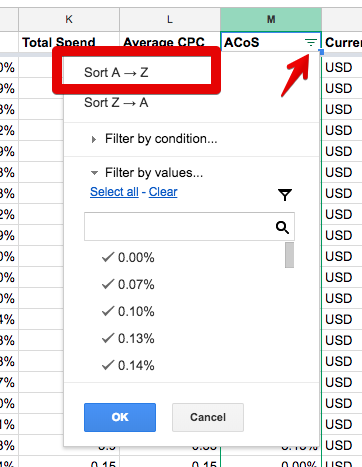This screenshot has width=362, height=467.
Task: Uncheck the 0.00% value
Action: [x=128, y=257]
